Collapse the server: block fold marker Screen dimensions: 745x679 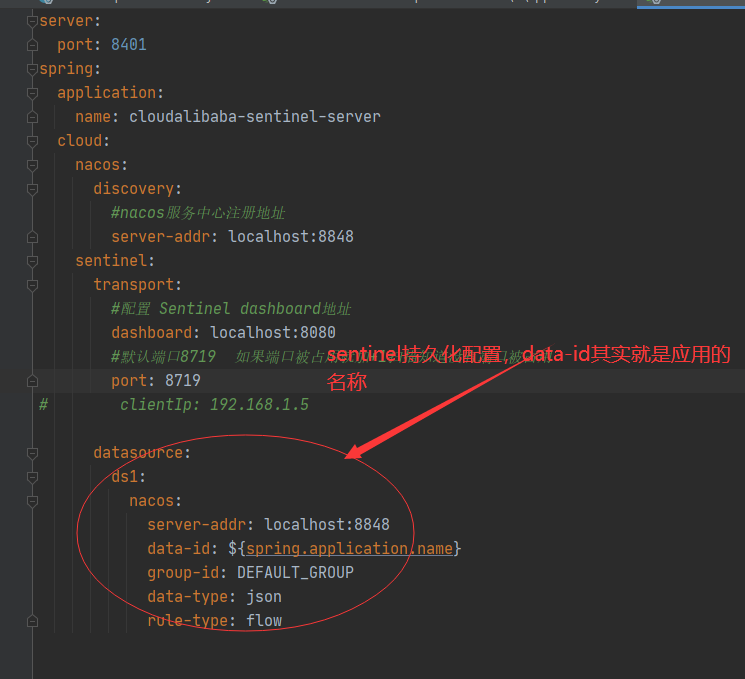tap(32, 21)
